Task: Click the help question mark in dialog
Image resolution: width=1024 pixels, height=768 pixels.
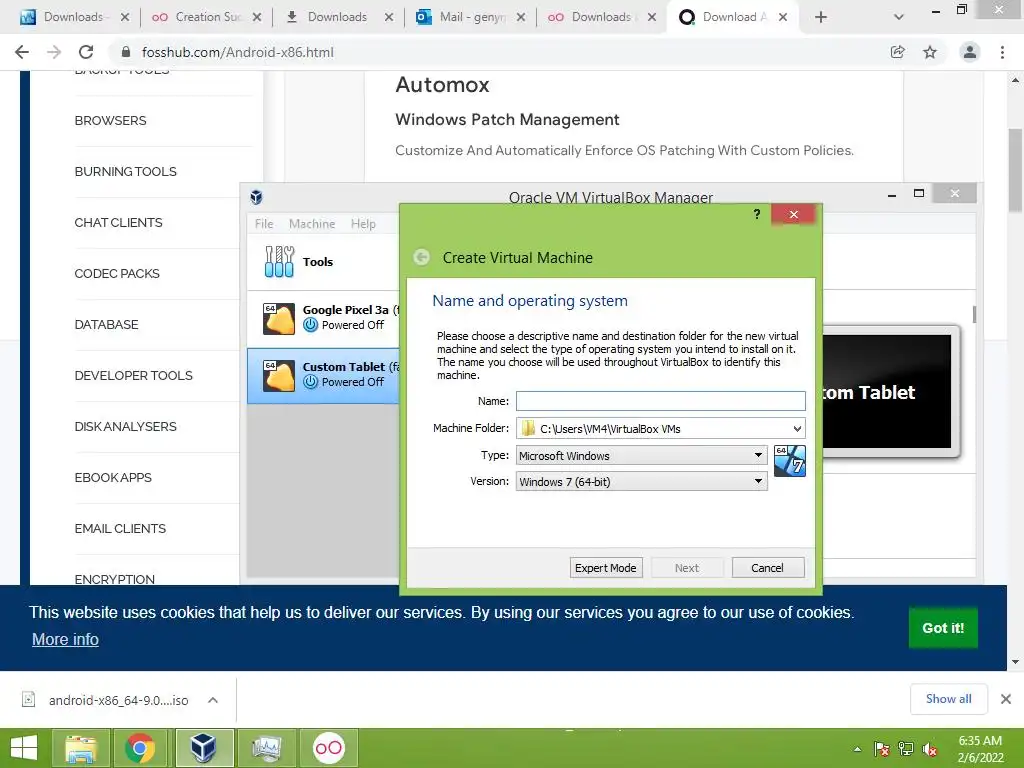Action: tap(756, 214)
